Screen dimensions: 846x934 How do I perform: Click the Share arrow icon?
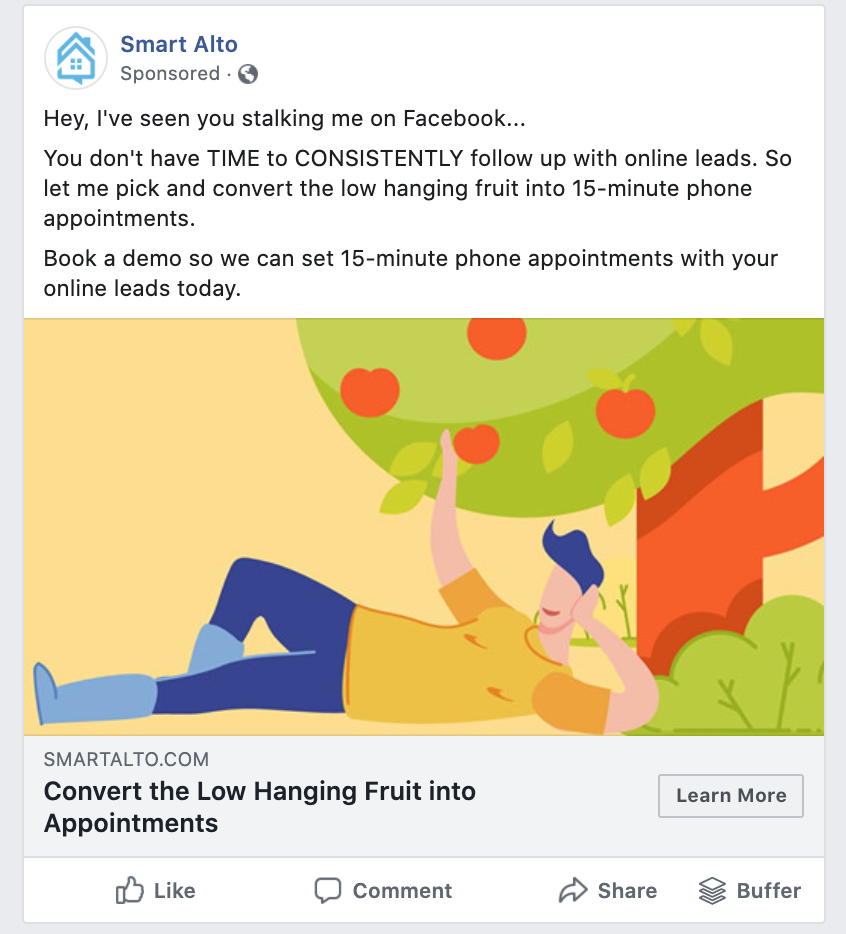(x=573, y=891)
